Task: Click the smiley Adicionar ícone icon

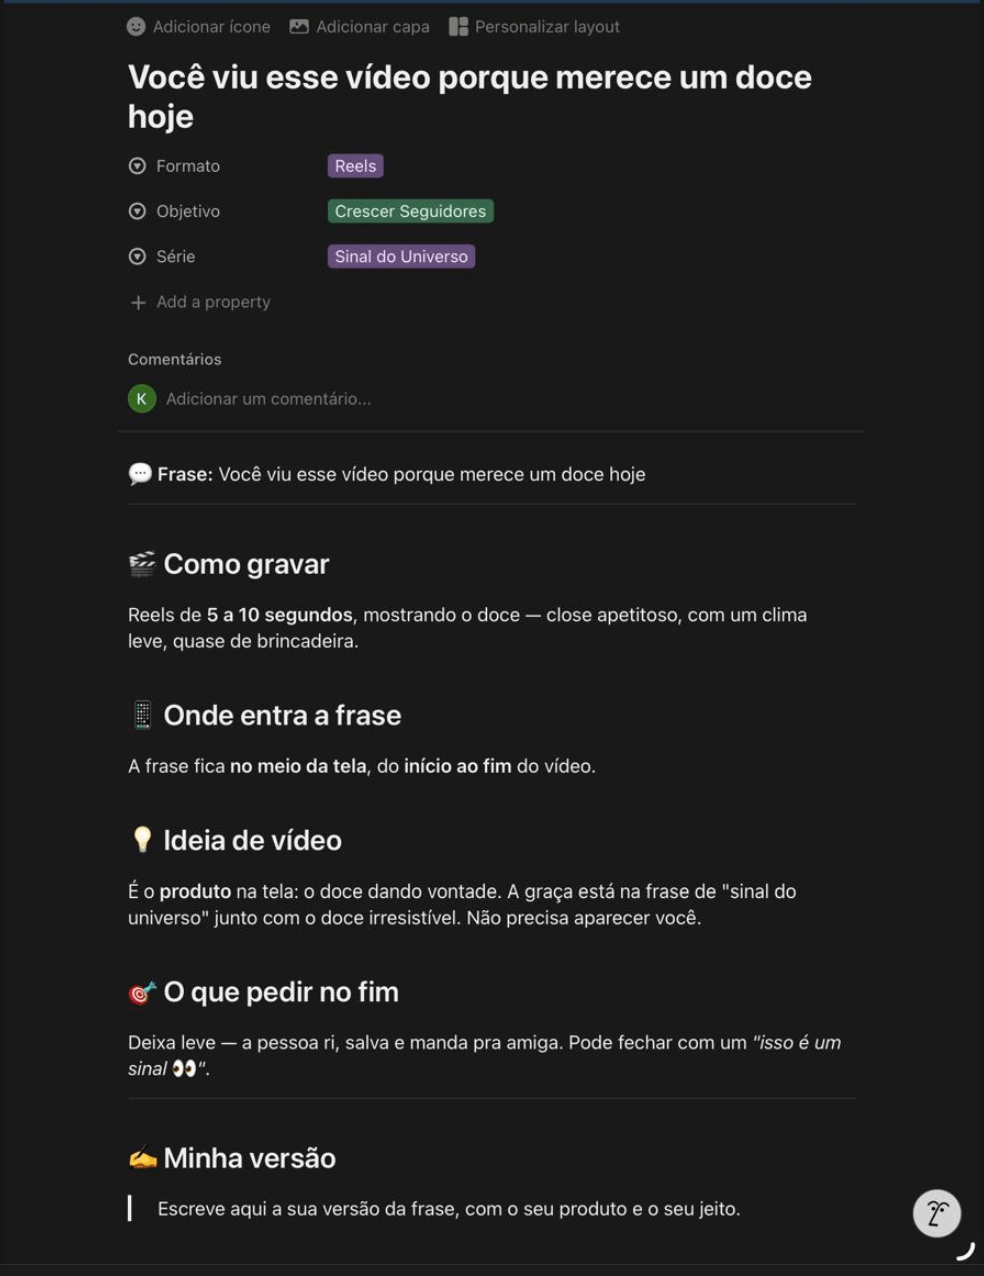Action: 136,27
